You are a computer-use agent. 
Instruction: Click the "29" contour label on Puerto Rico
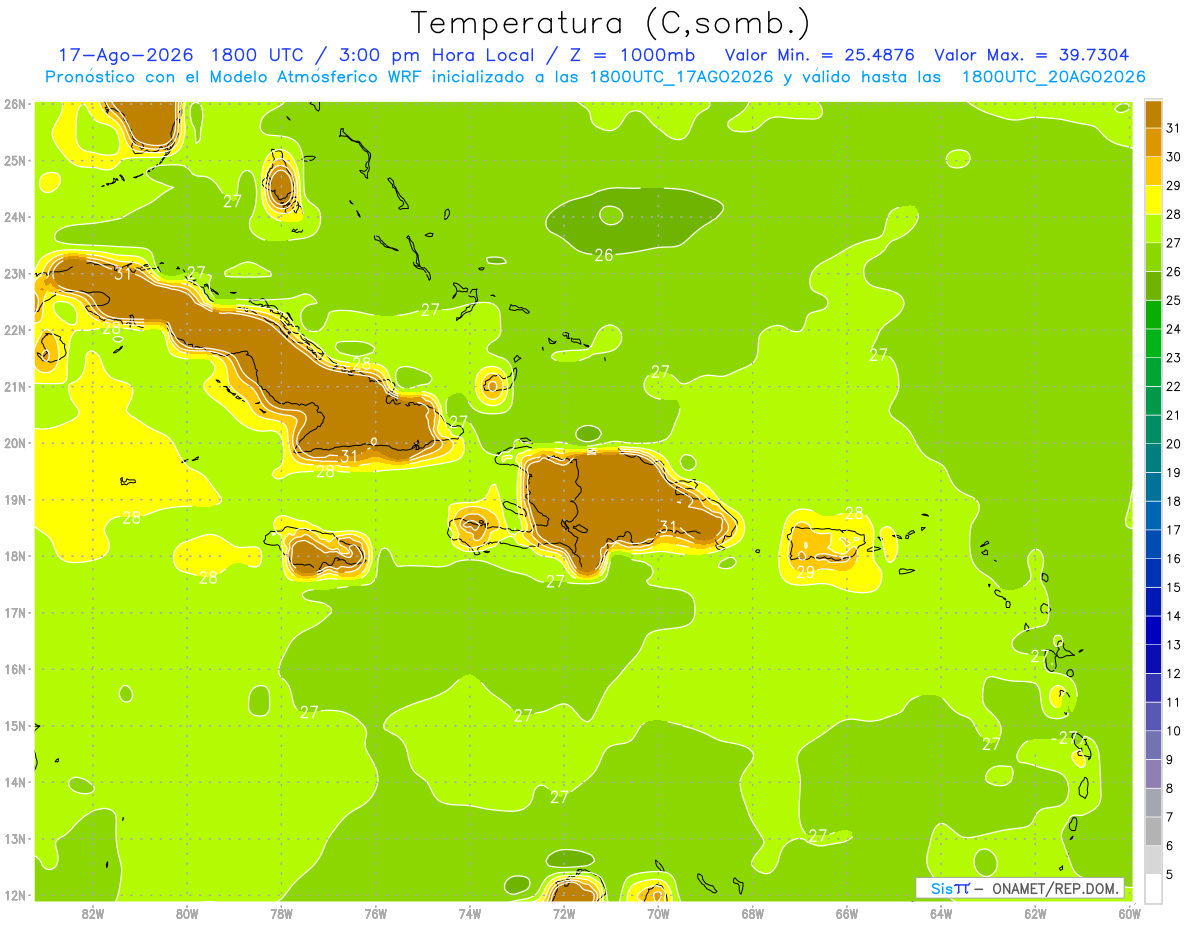tap(805, 573)
